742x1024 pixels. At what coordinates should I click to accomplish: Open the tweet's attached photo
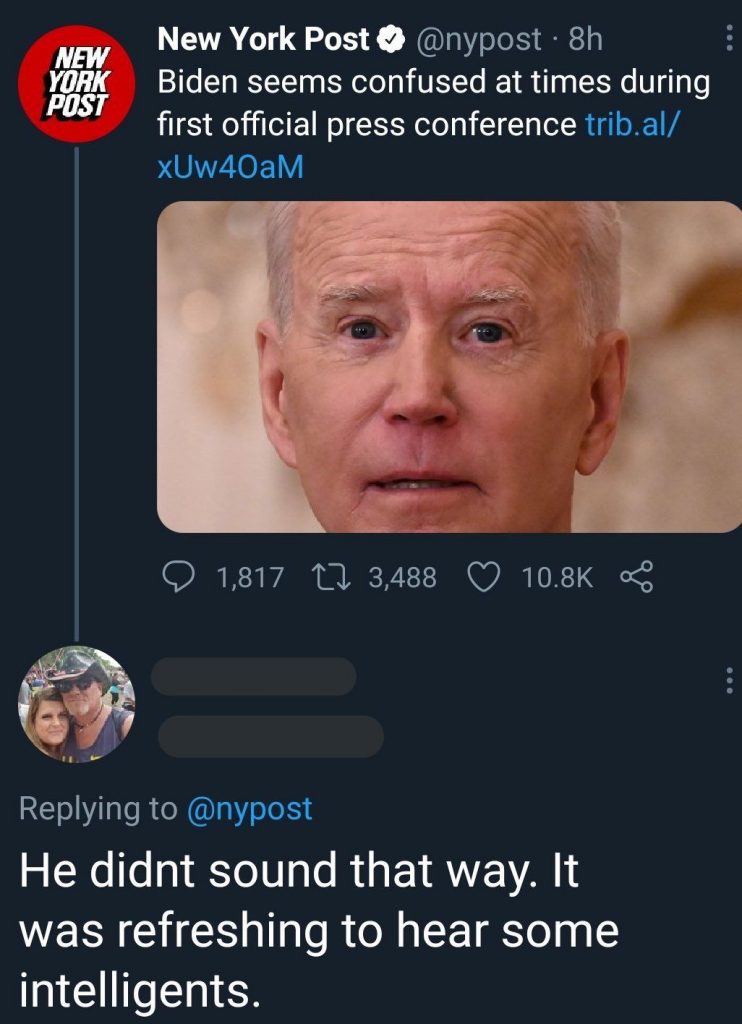click(449, 366)
